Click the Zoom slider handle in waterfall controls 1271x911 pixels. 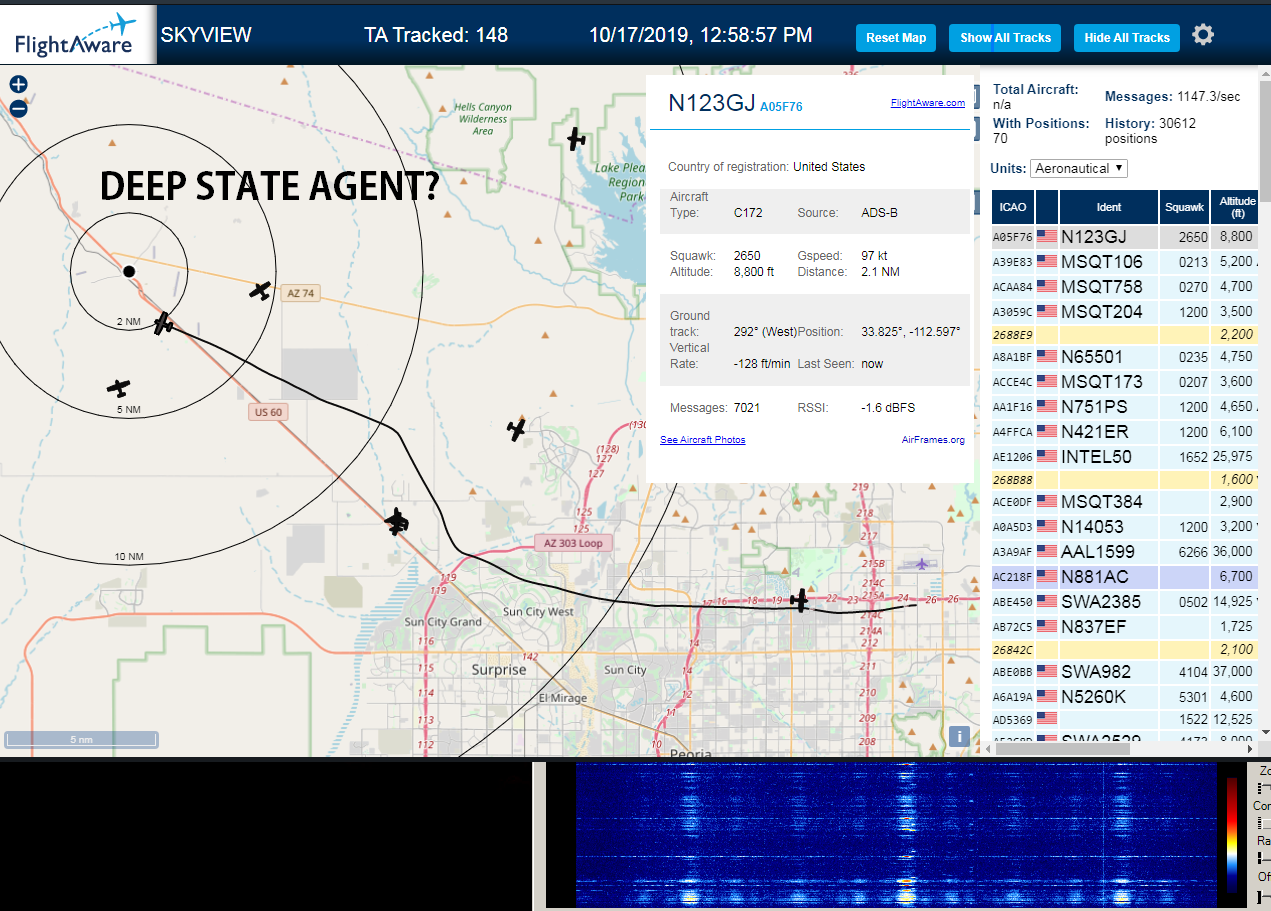1258,788
